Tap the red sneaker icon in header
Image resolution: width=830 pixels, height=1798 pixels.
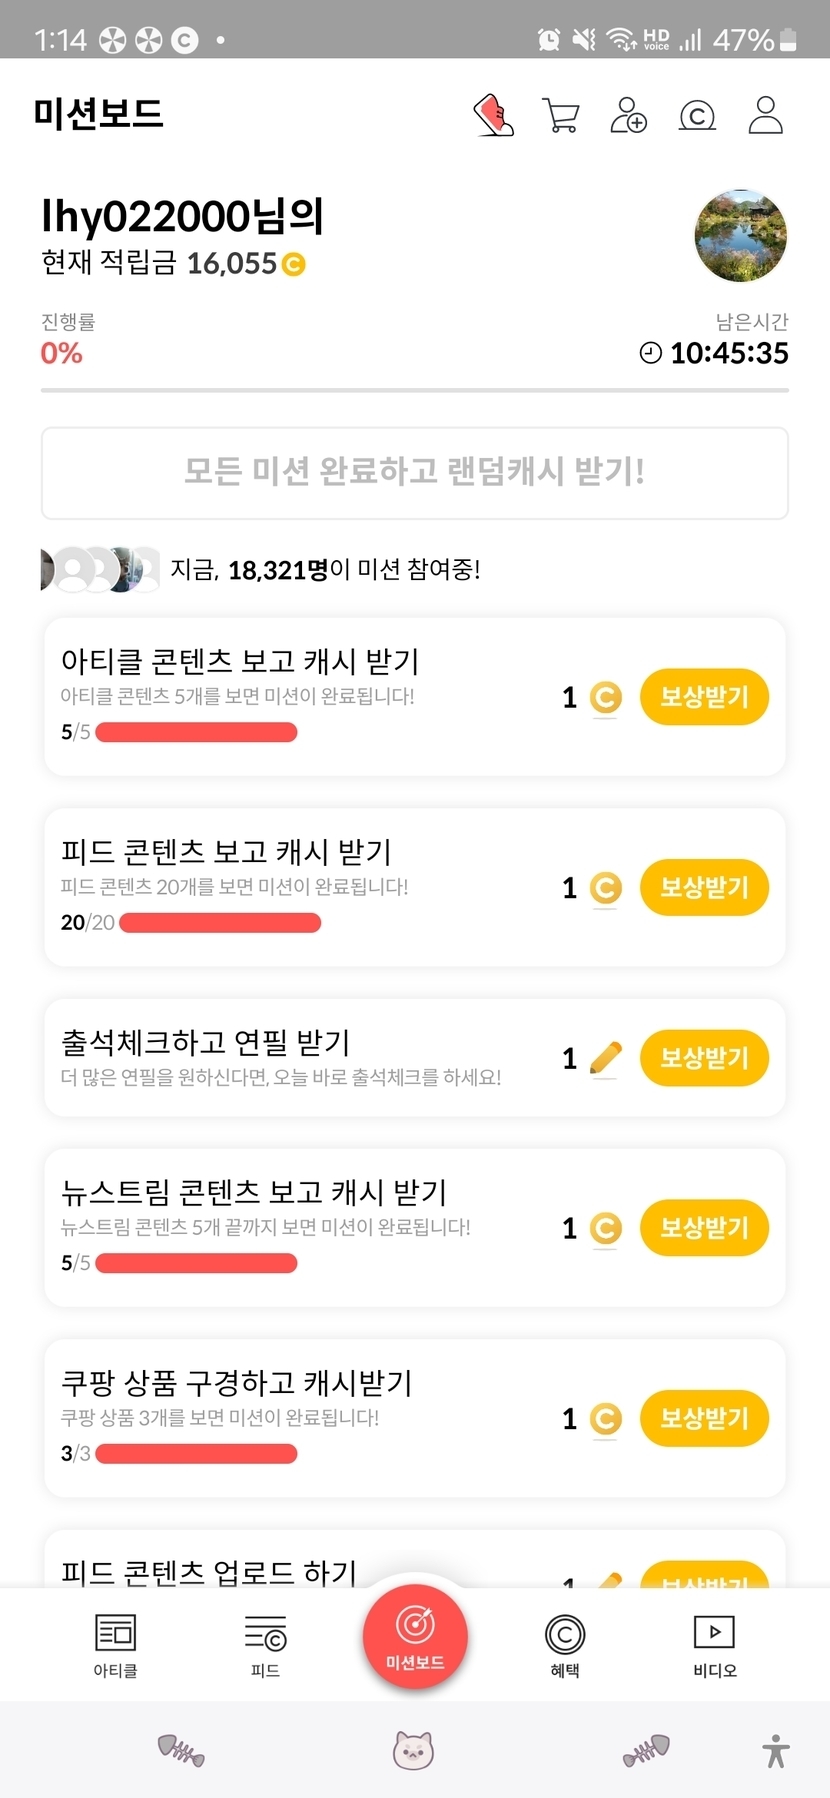pyautogui.click(x=493, y=115)
